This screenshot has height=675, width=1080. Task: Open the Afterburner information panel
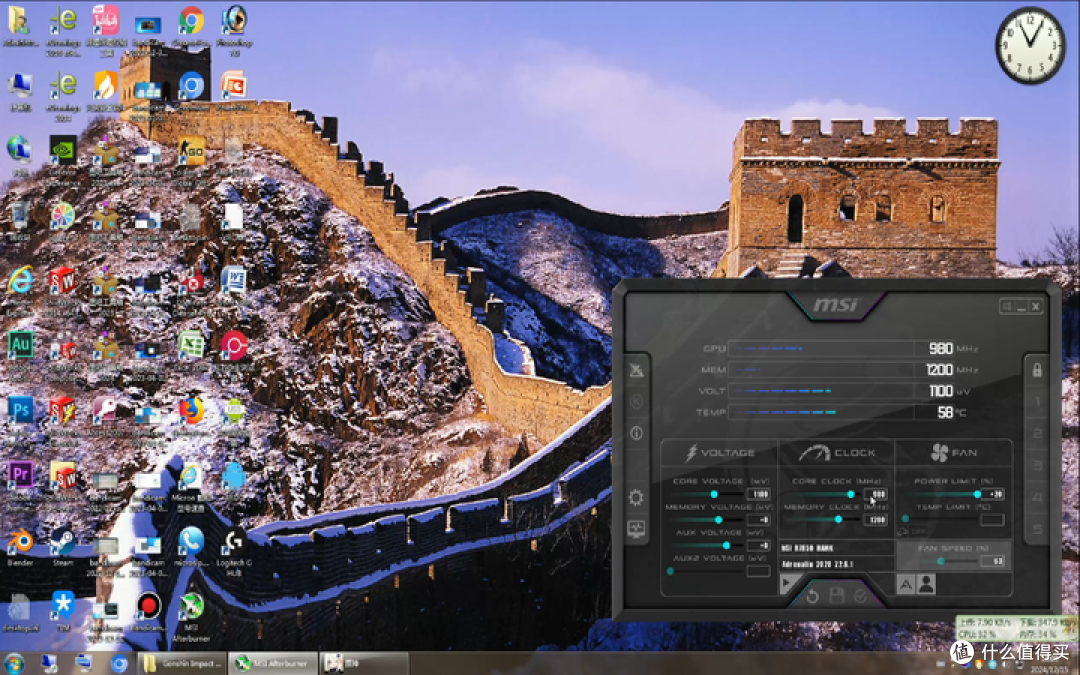(636, 433)
